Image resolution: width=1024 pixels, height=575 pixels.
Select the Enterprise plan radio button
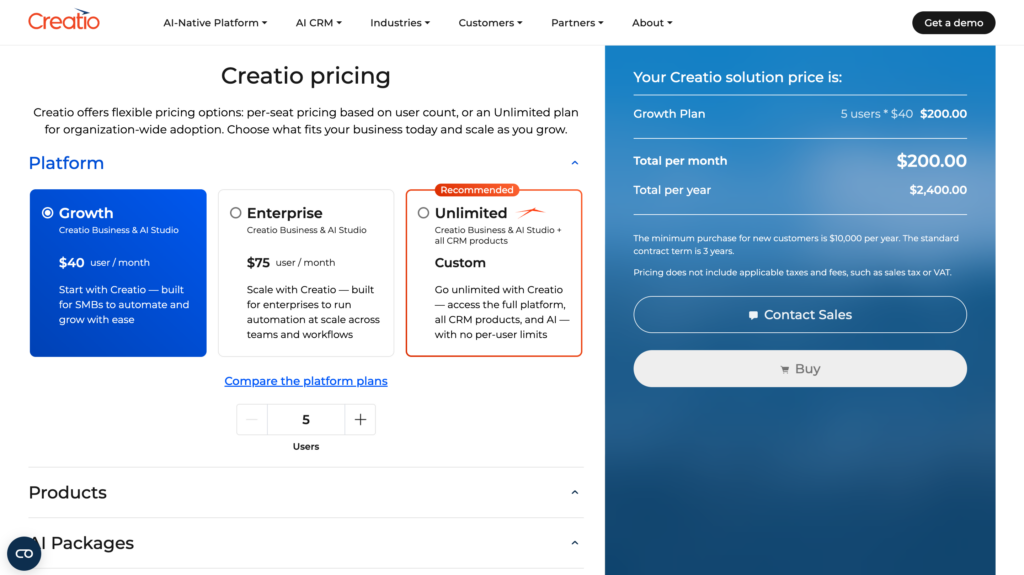pyautogui.click(x=236, y=213)
